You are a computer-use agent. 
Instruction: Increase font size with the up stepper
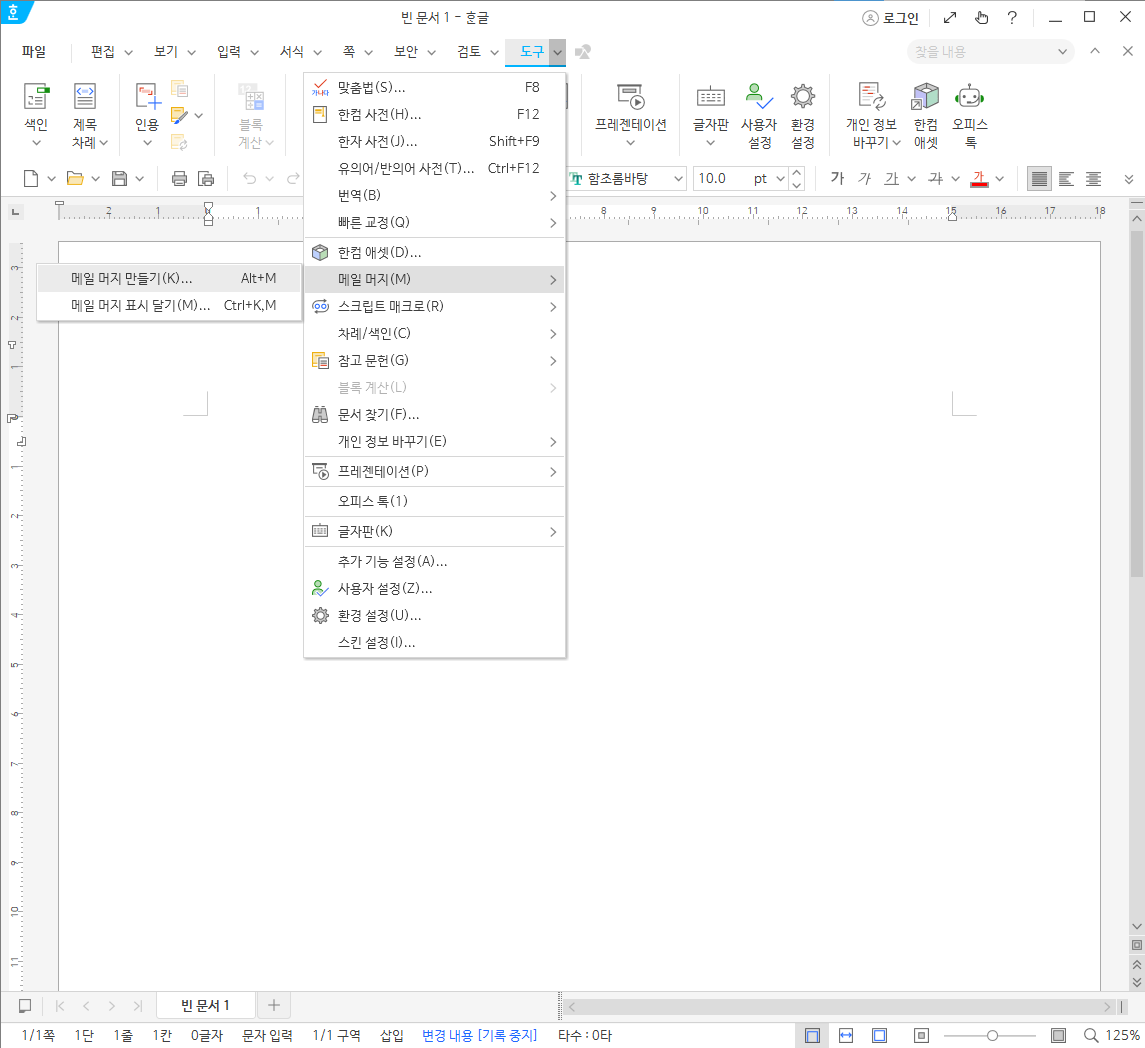(797, 172)
